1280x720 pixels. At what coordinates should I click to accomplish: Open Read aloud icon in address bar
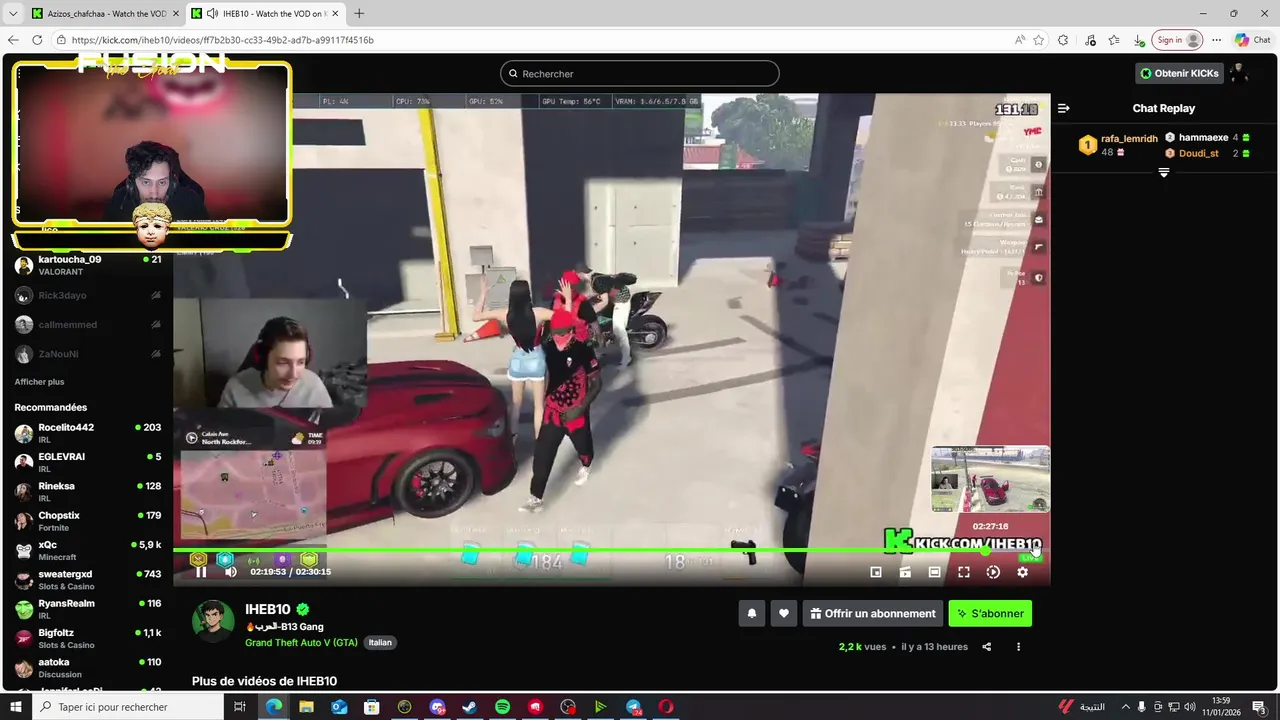(1019, 40)
